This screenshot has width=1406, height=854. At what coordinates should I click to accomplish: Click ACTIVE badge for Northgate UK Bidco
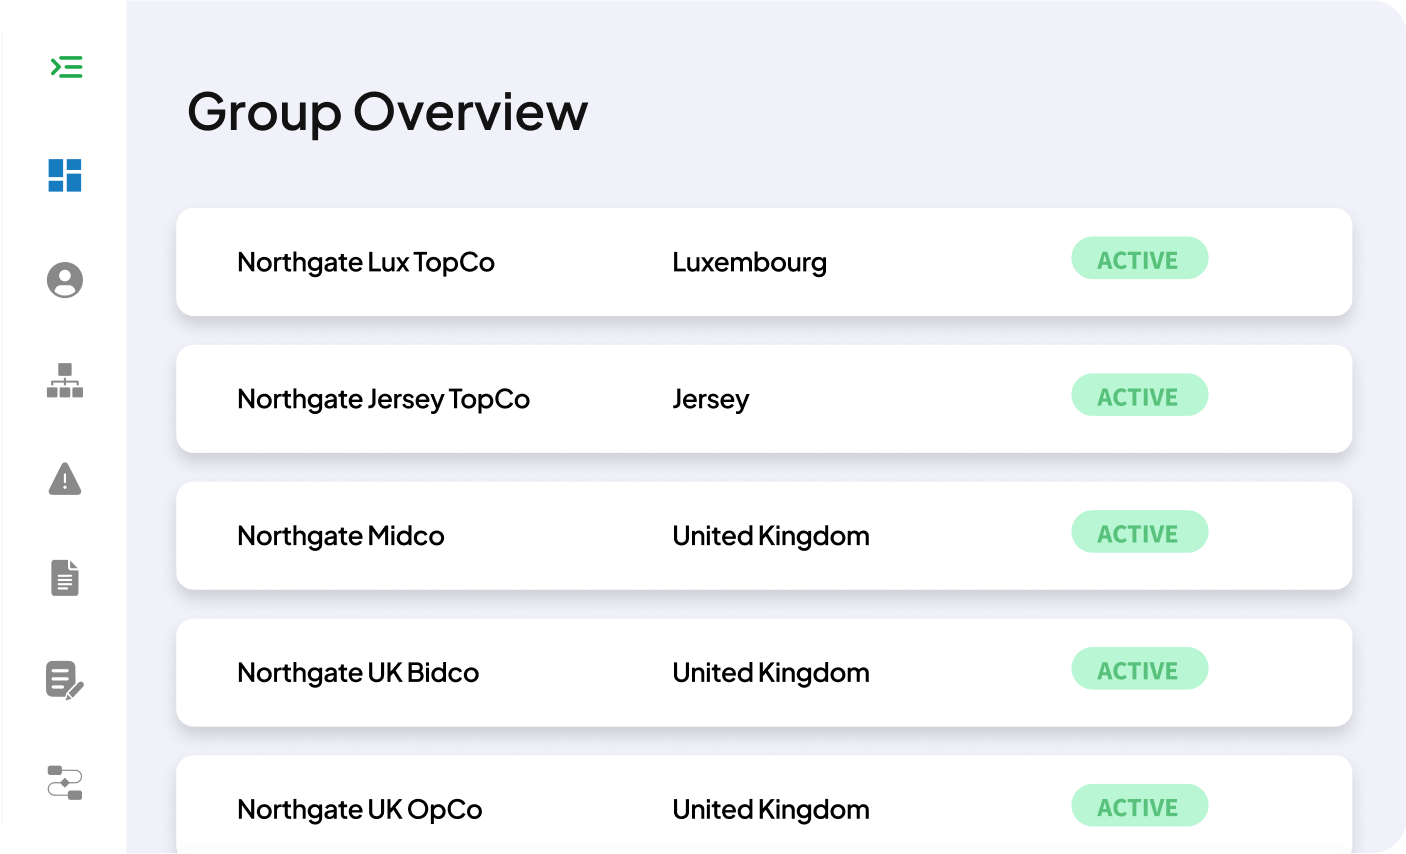tap(1140, 670)
